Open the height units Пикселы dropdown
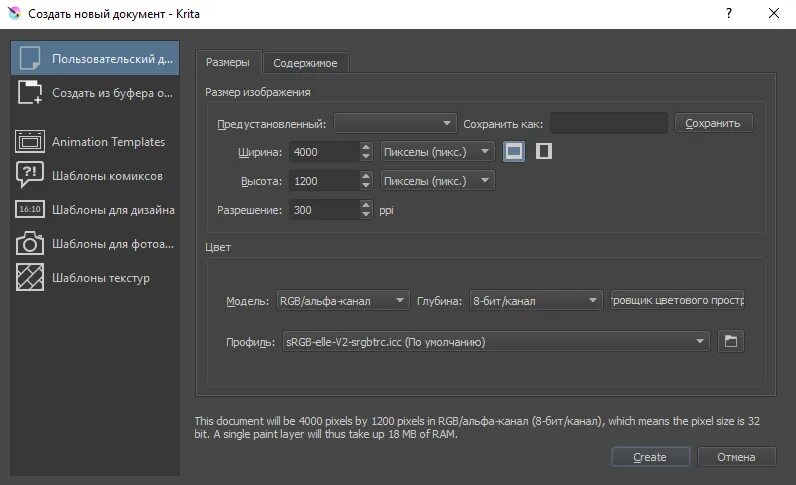The width and height of the screenshot is (796, 485). tap(437, 181)
